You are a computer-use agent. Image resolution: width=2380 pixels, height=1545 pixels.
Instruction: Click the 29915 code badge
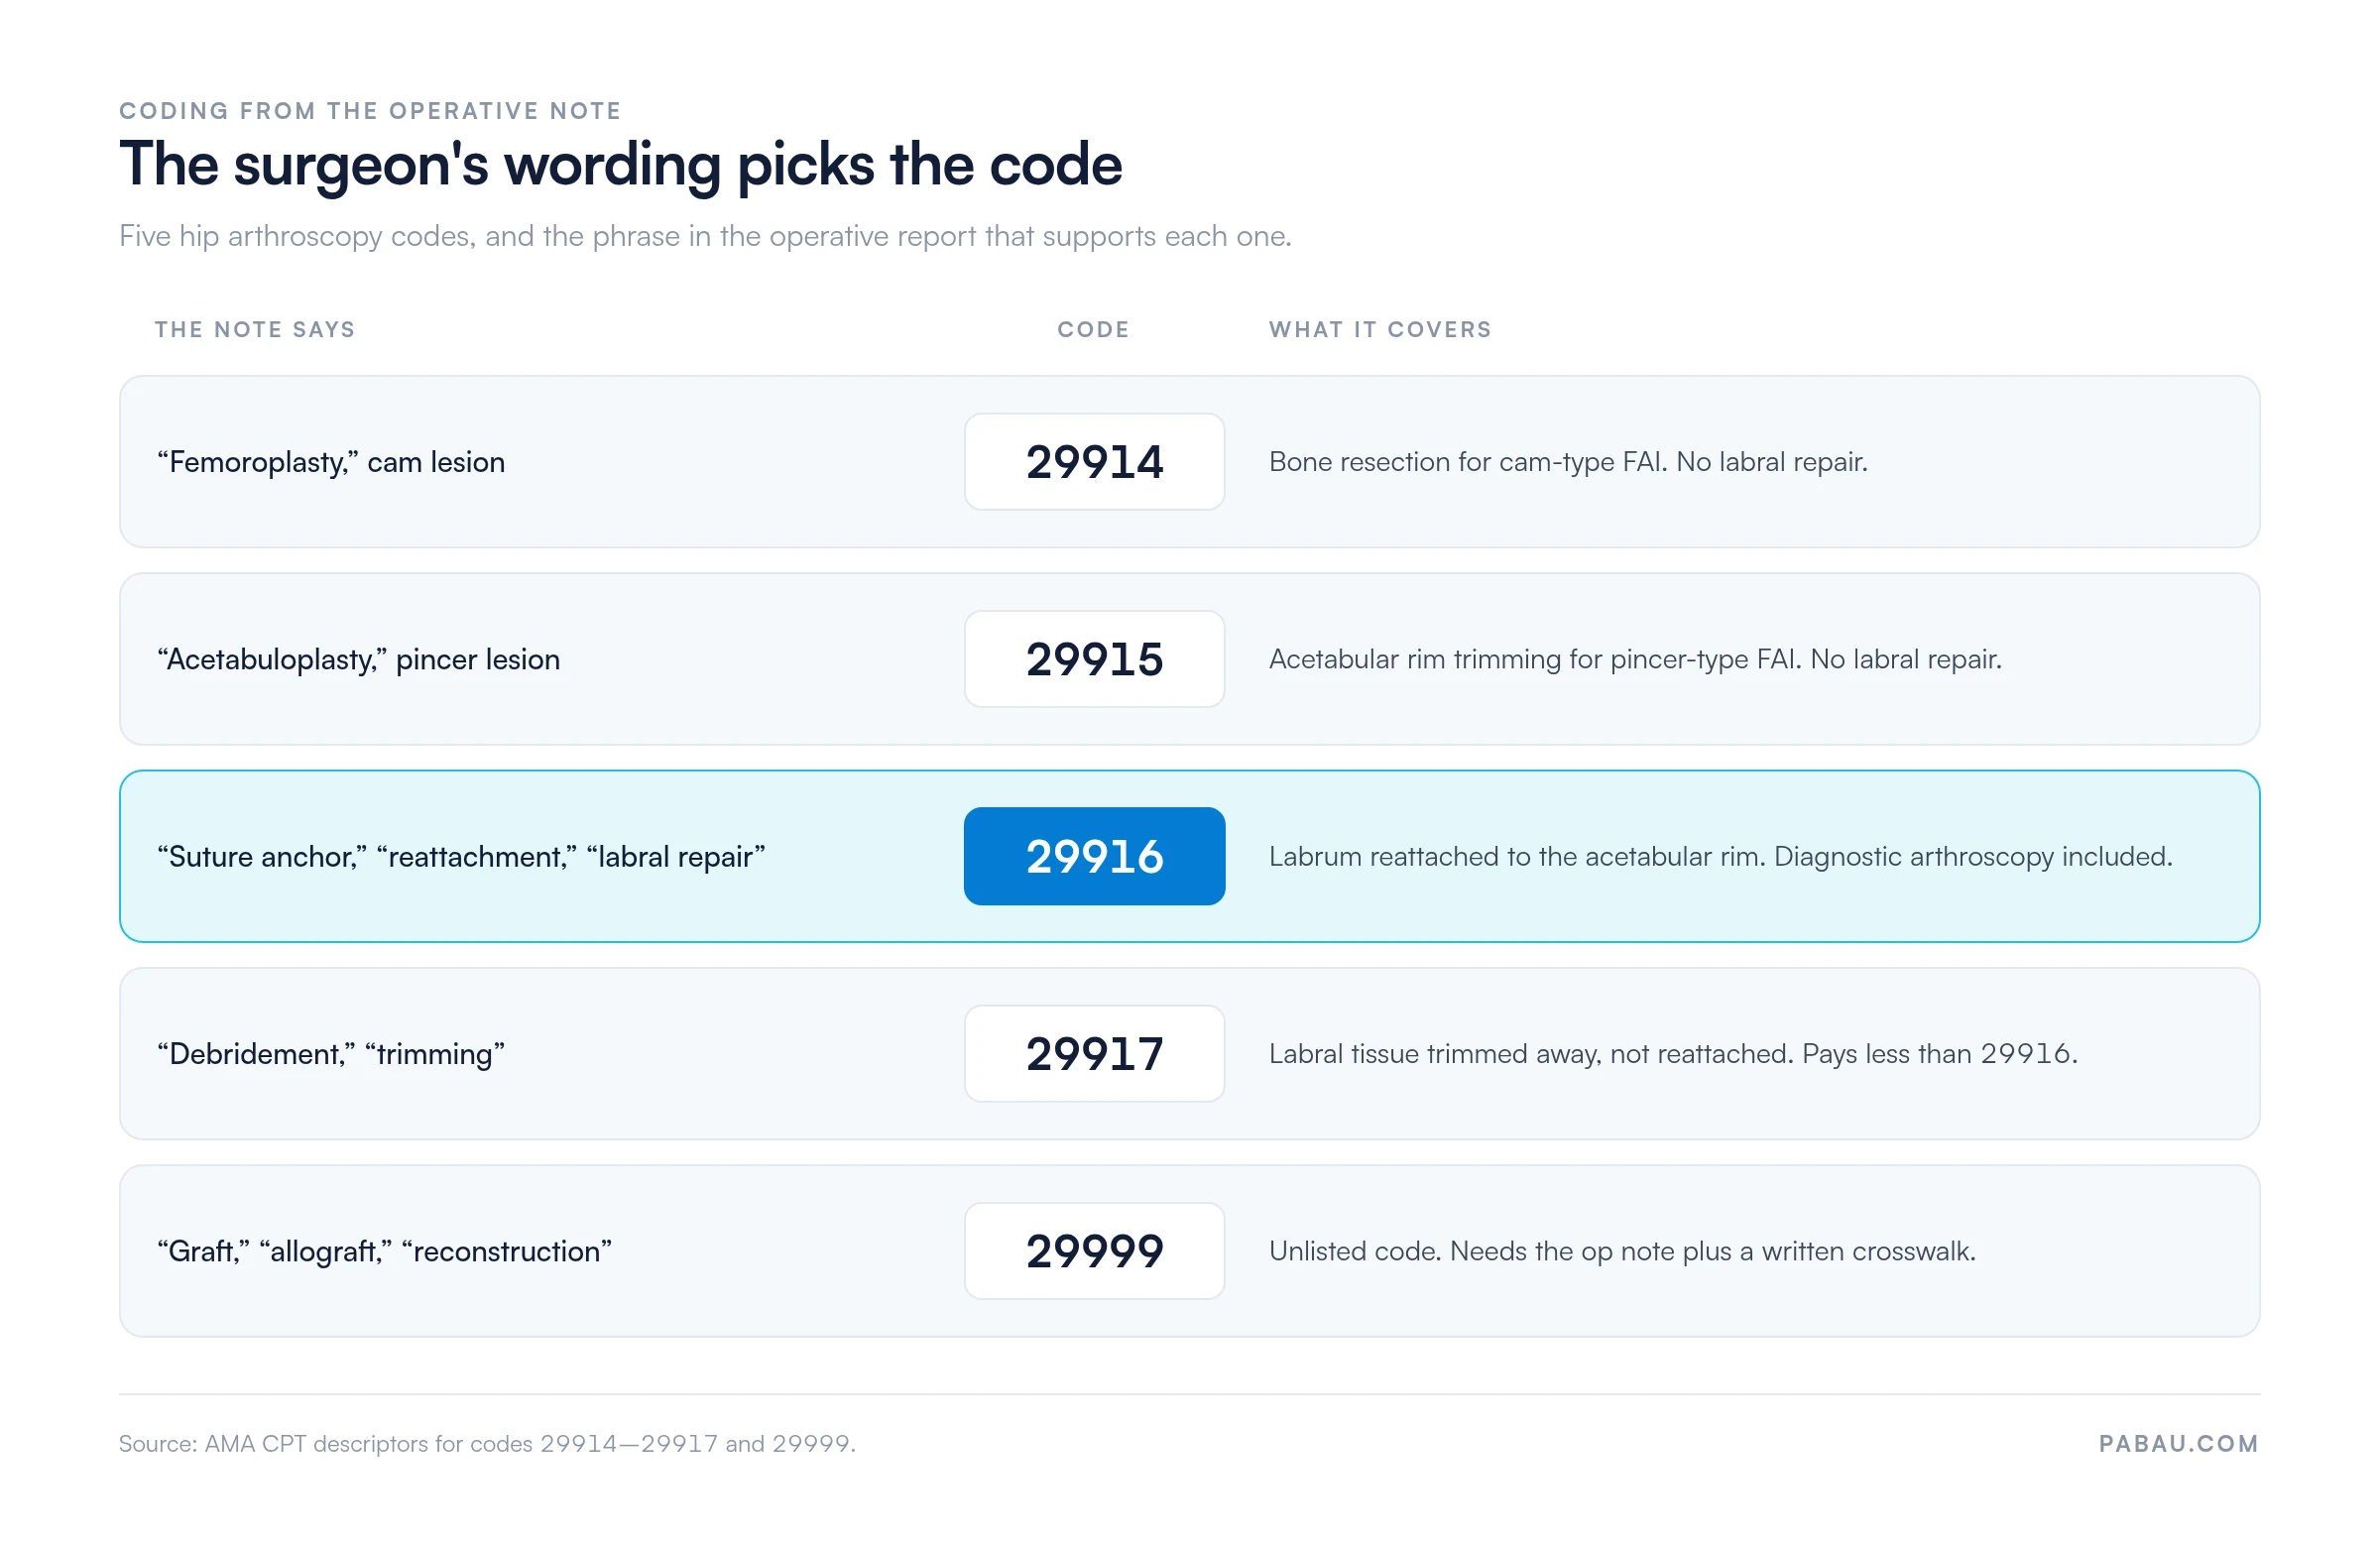(x=1094, y=659)
